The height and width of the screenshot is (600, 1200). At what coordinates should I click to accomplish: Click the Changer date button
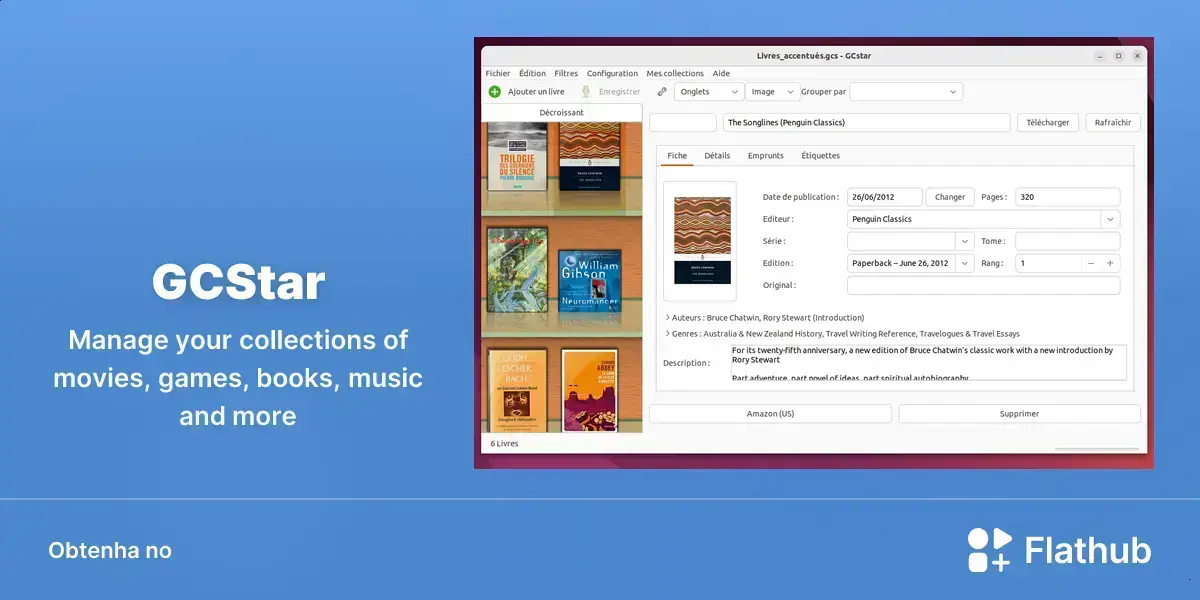(x=950, y=197)
